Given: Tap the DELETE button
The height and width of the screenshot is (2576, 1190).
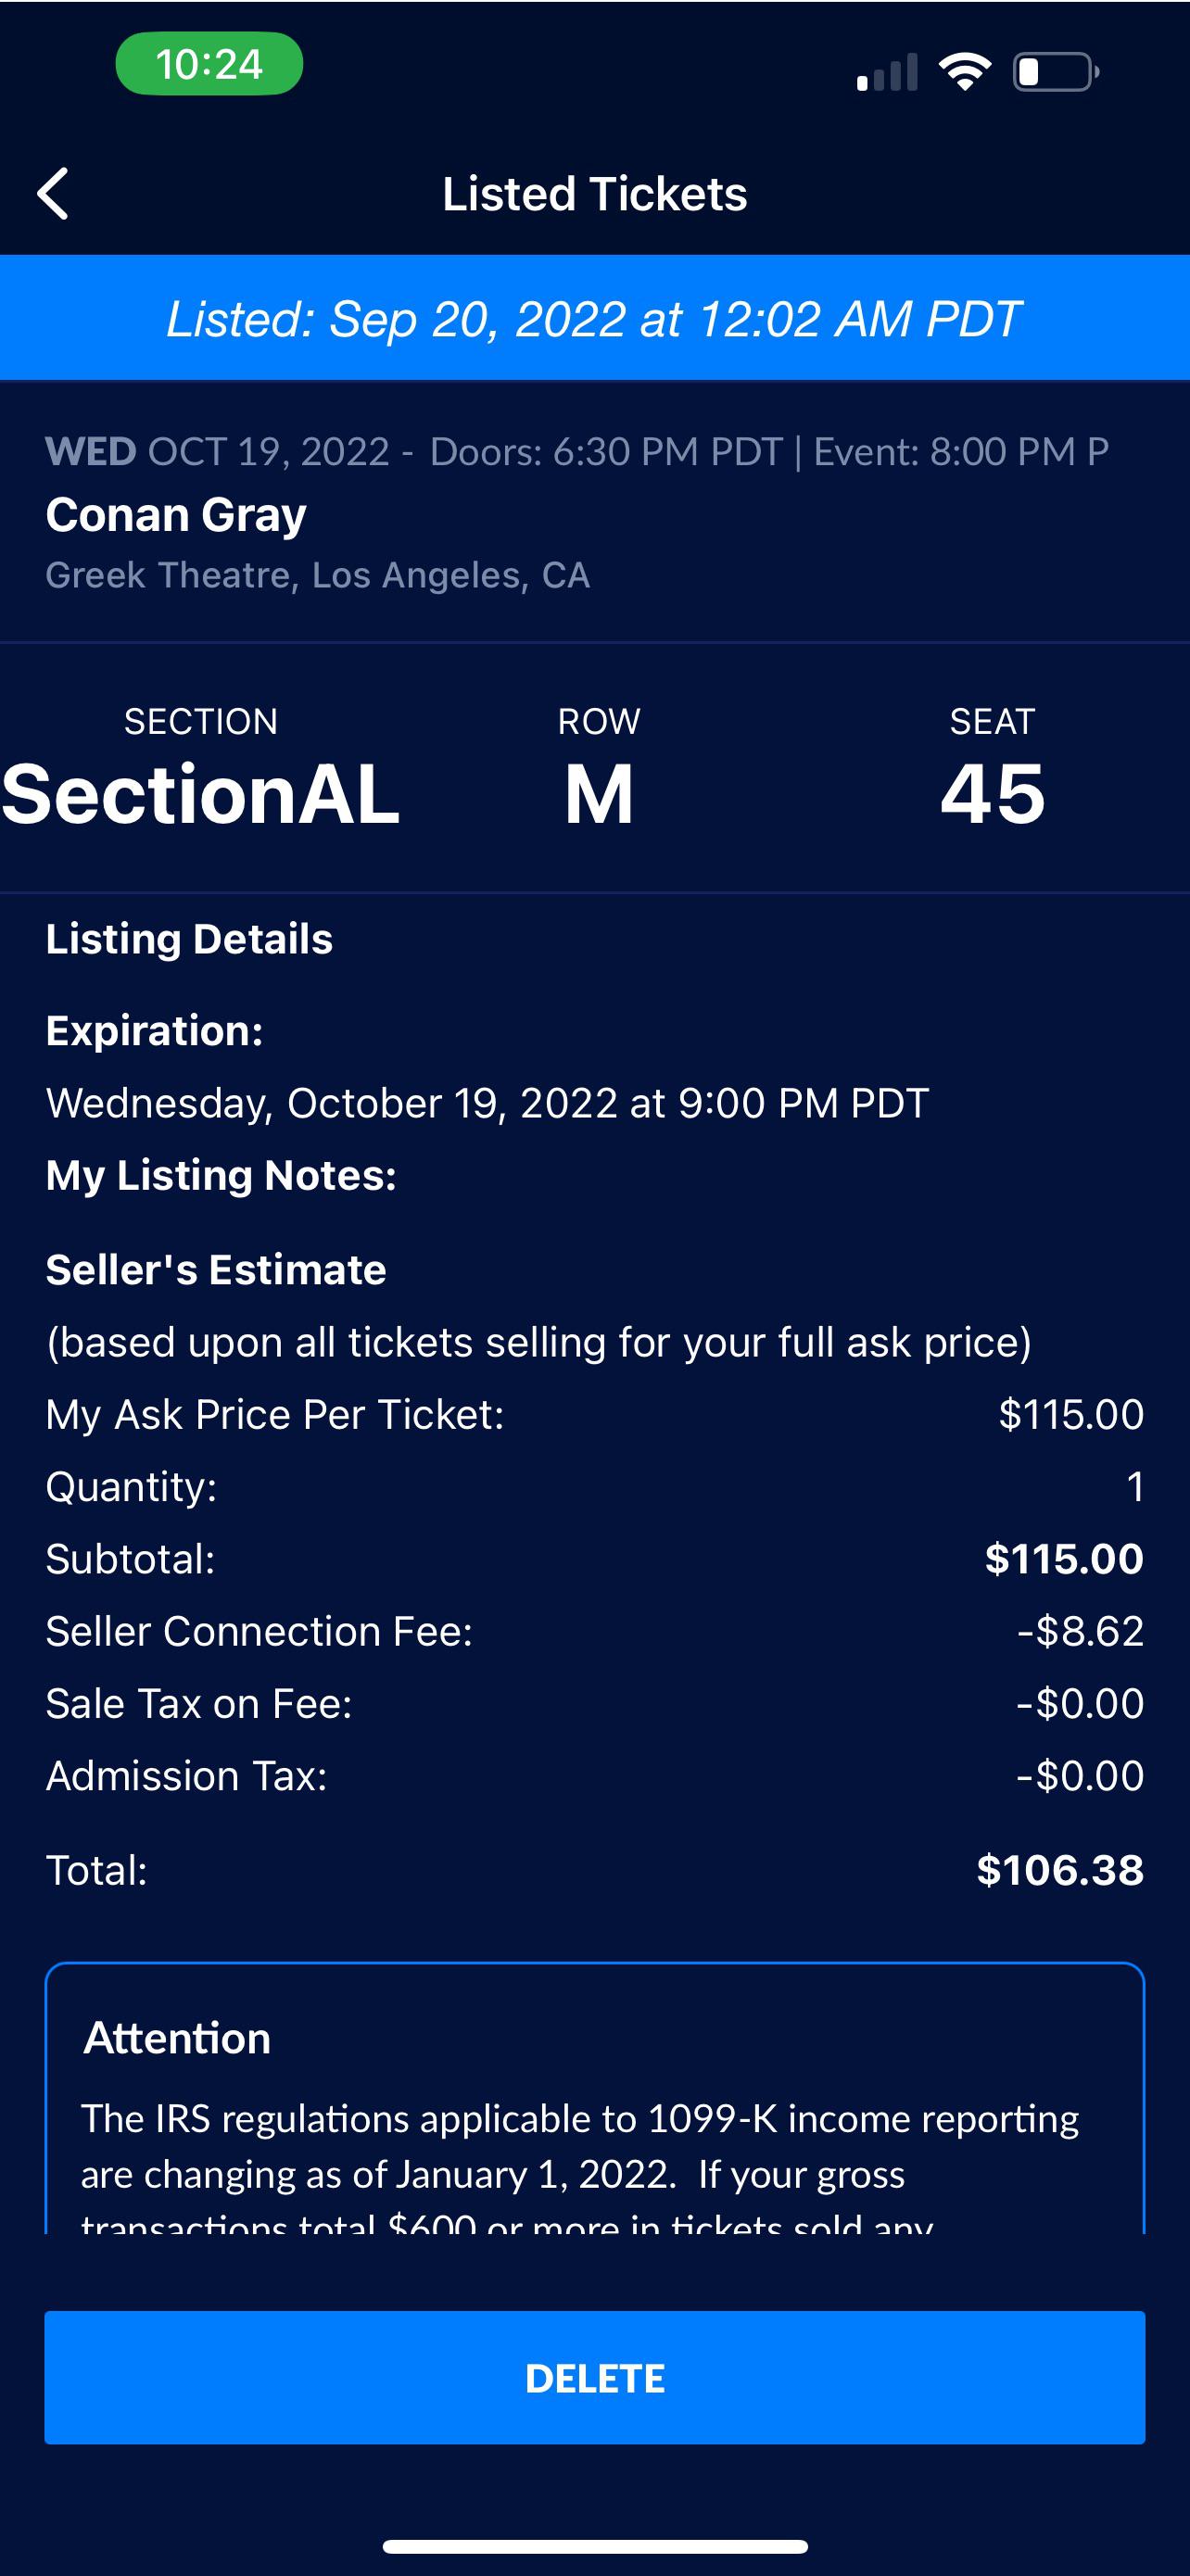Looking at the screenshot, I should [x=594, y=2378].
